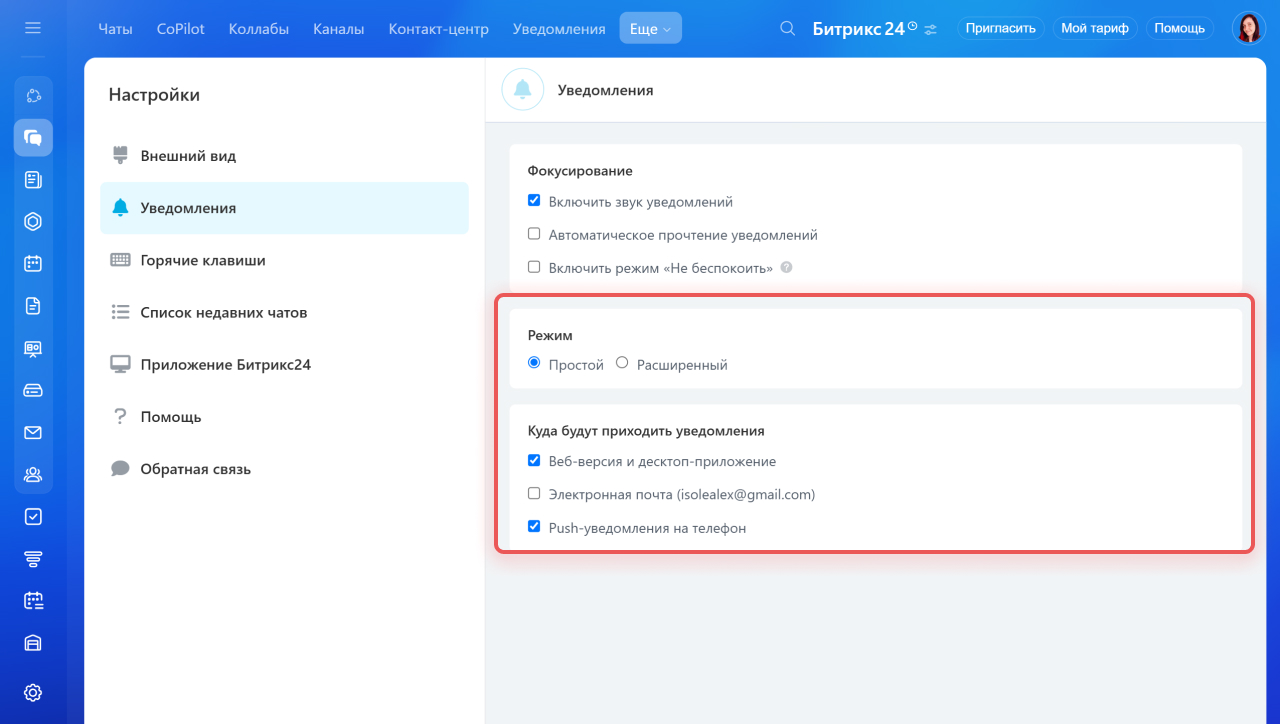Screen dimensions: 1280x724
Task: Click the search magnifier icon
Action: point(788,28)
